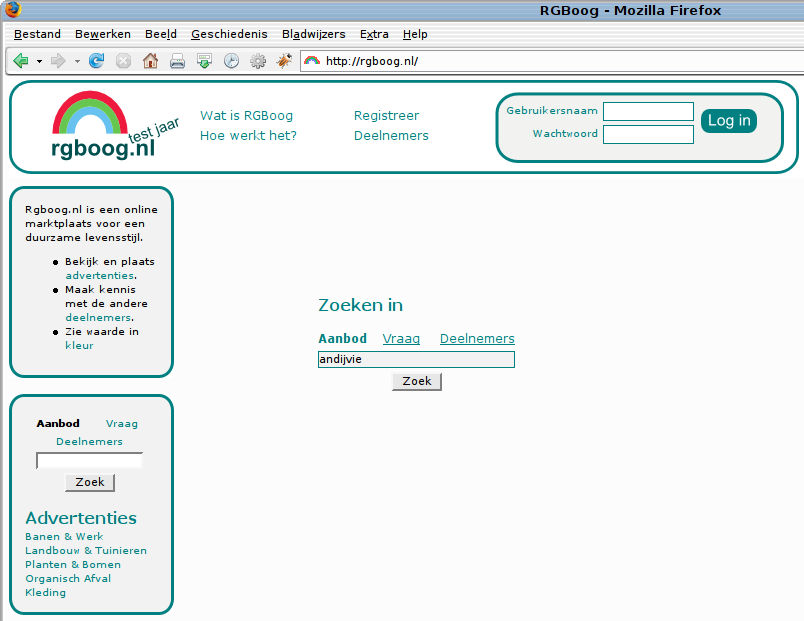This screenshot has width=804, height=621.
Task: Open the downloads toolbar icon
Action: 204,61
